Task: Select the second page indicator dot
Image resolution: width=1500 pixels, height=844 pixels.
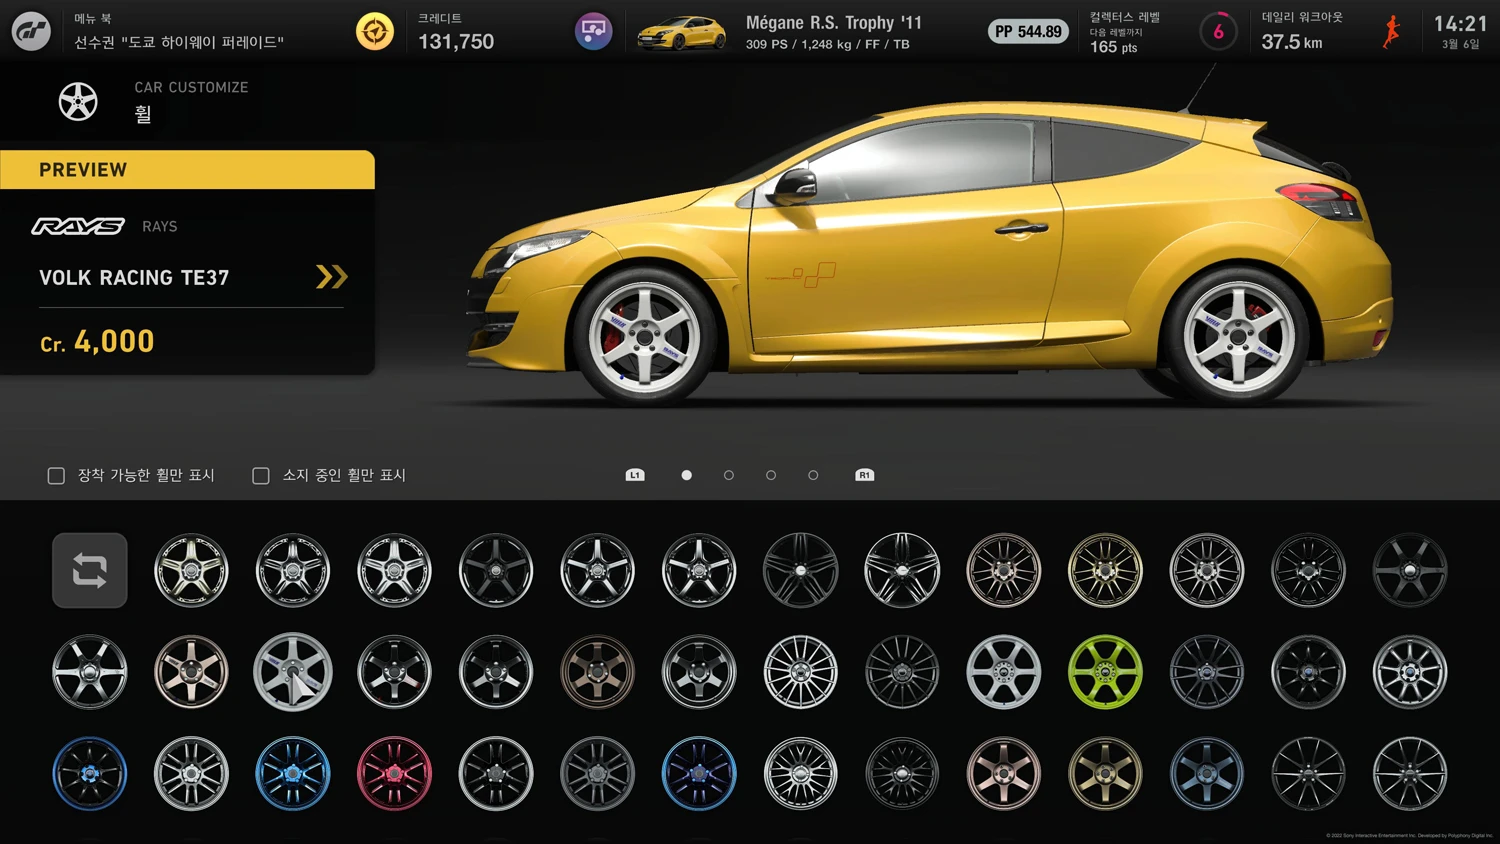Action: (729, 476)
